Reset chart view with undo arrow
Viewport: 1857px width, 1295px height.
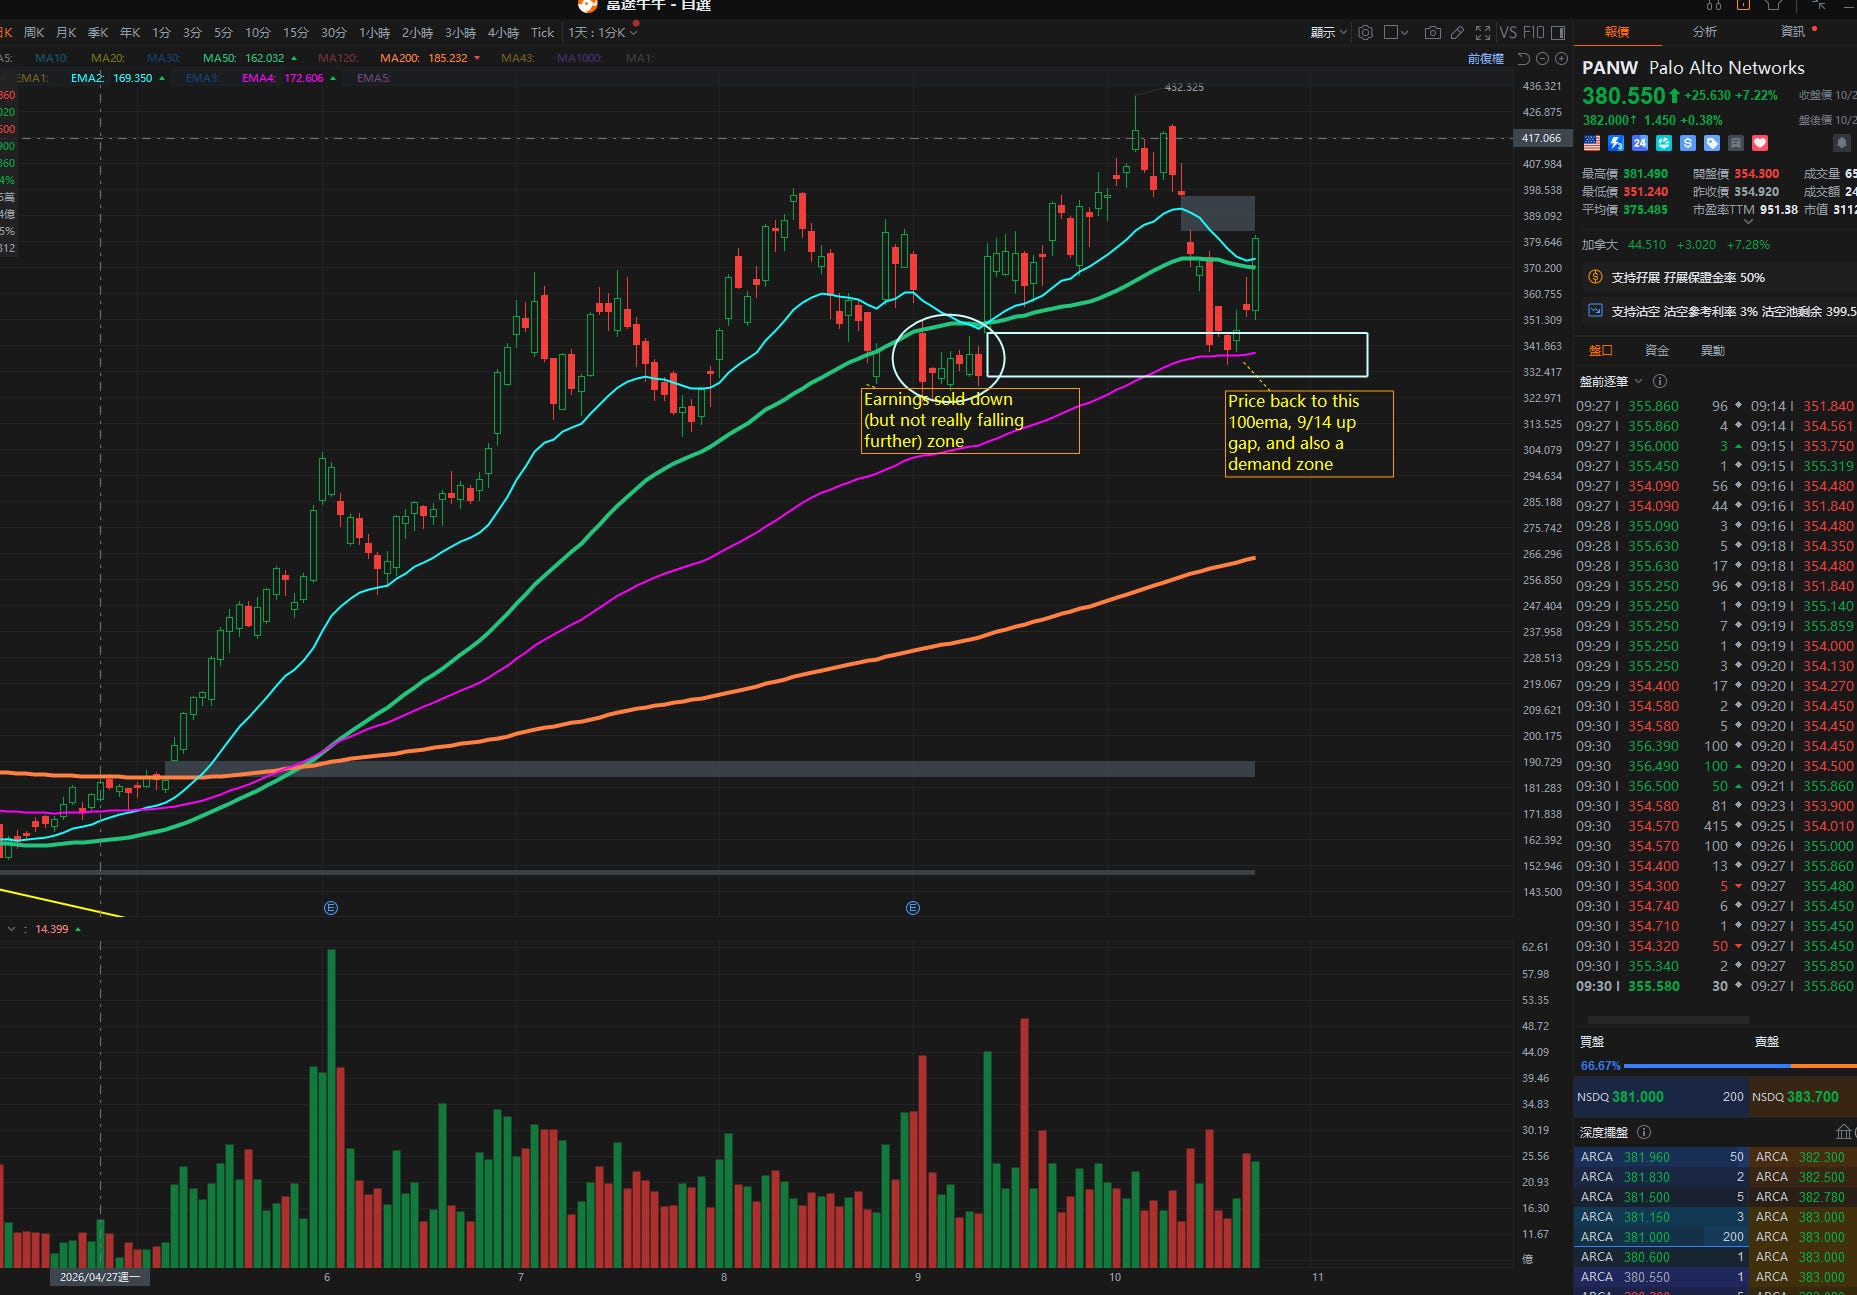(1524, 58)
